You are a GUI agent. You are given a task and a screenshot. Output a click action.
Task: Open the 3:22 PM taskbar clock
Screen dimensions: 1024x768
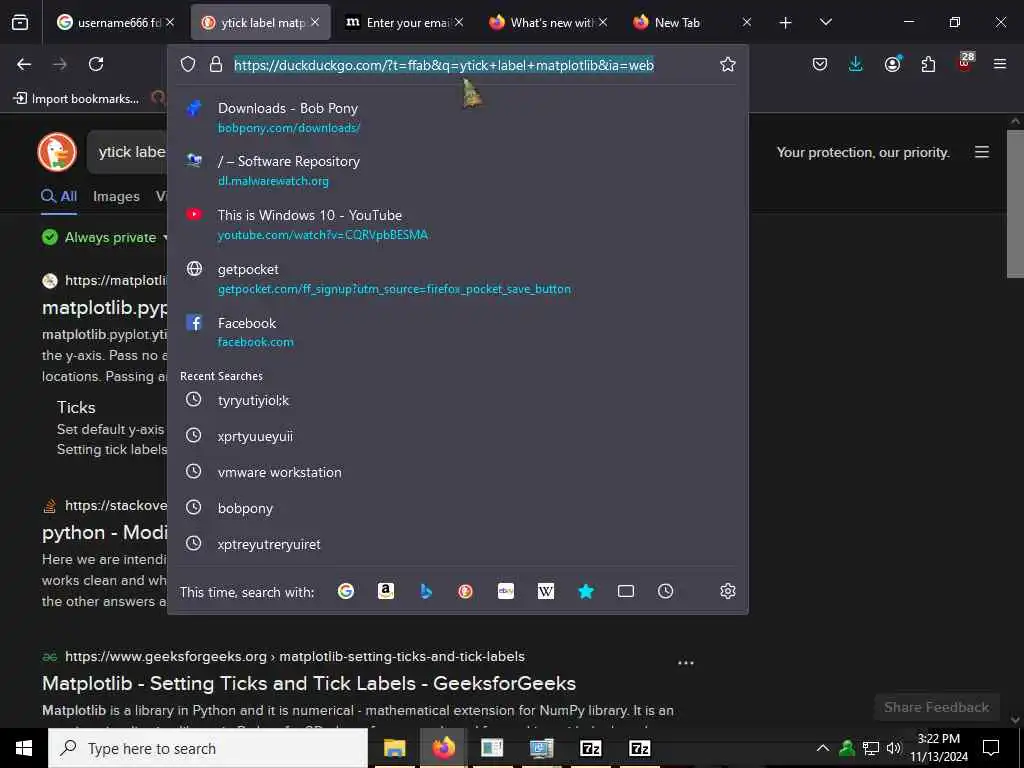point(938,748)
